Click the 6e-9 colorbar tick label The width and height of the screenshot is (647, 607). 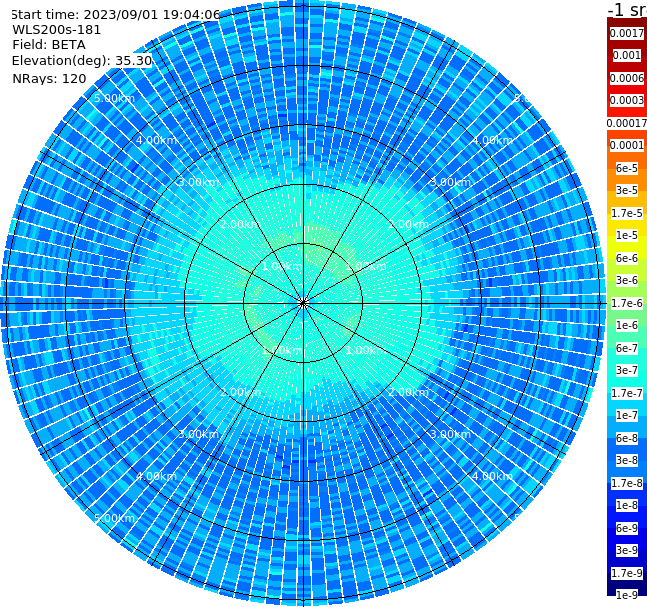coord(627,528)
